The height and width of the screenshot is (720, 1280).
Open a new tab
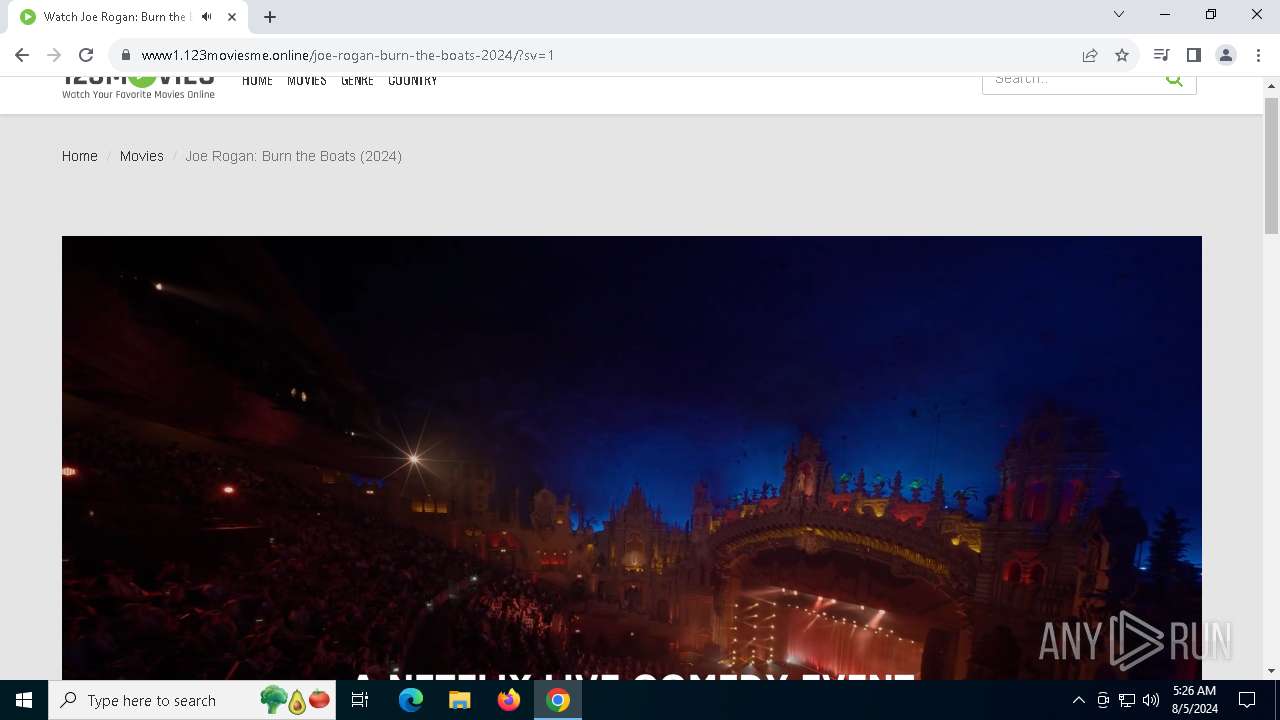[x=270, y=17]
